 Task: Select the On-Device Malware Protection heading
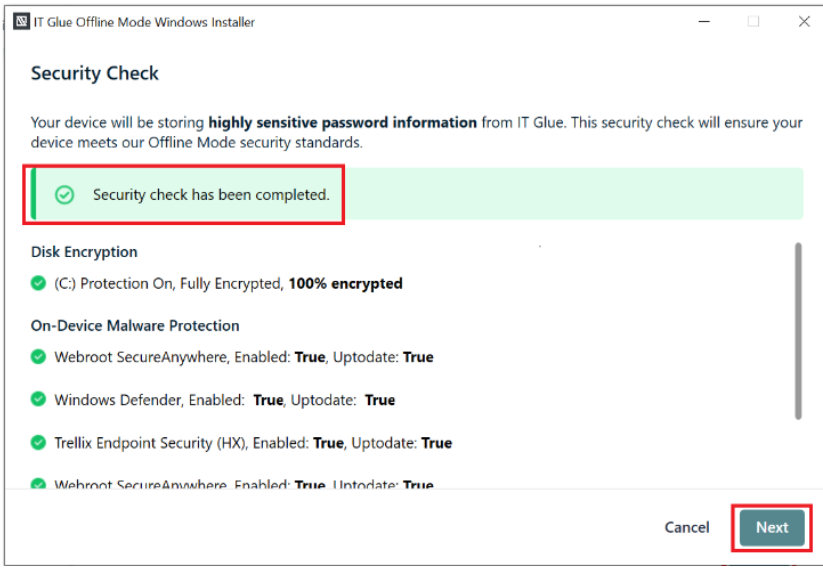(x=135, y=325)
